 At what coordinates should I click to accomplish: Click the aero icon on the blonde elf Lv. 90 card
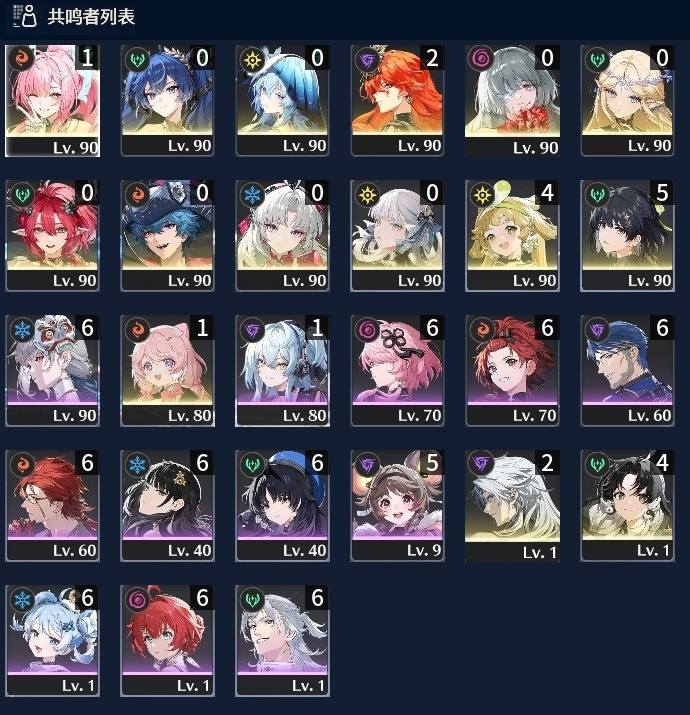pyautogui.click(x=597, y=59)
